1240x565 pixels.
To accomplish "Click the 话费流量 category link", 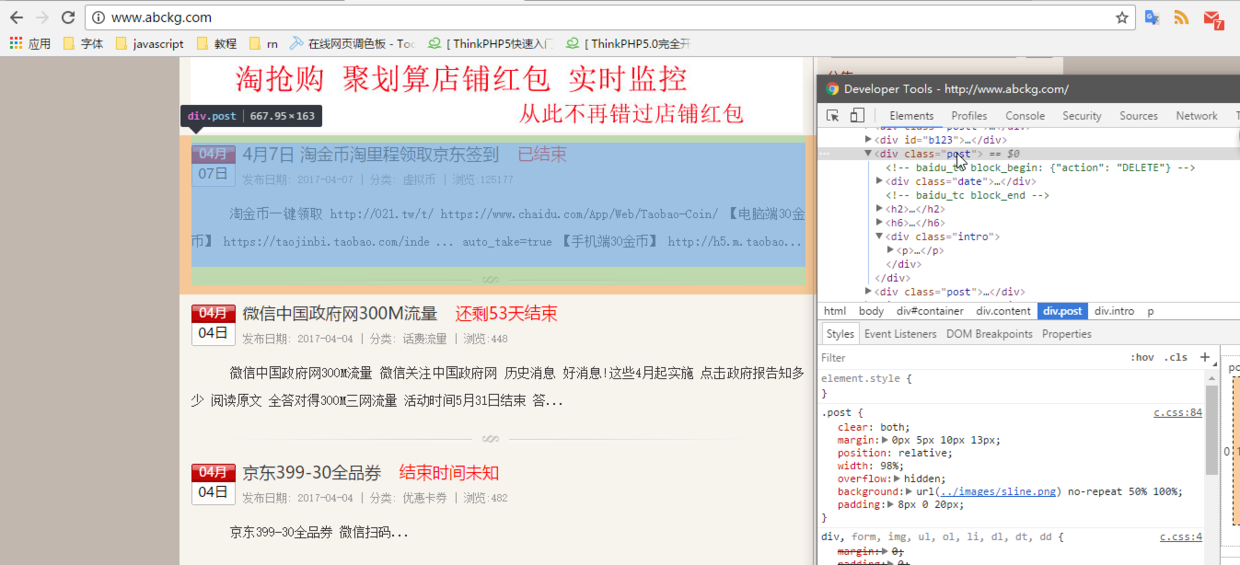I will (424, 339).
